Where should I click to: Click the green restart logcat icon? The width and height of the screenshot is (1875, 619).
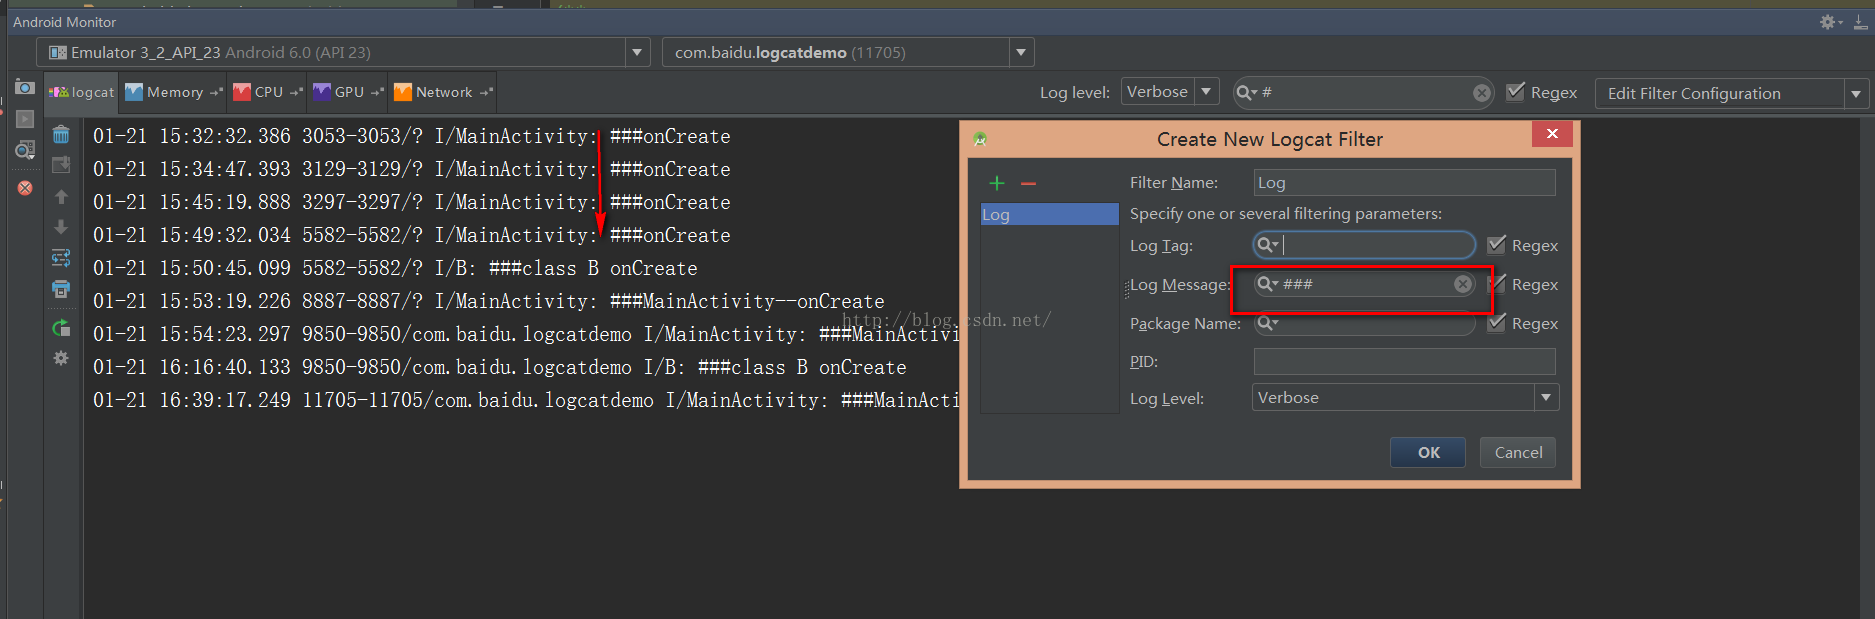(x=61, y=327)
